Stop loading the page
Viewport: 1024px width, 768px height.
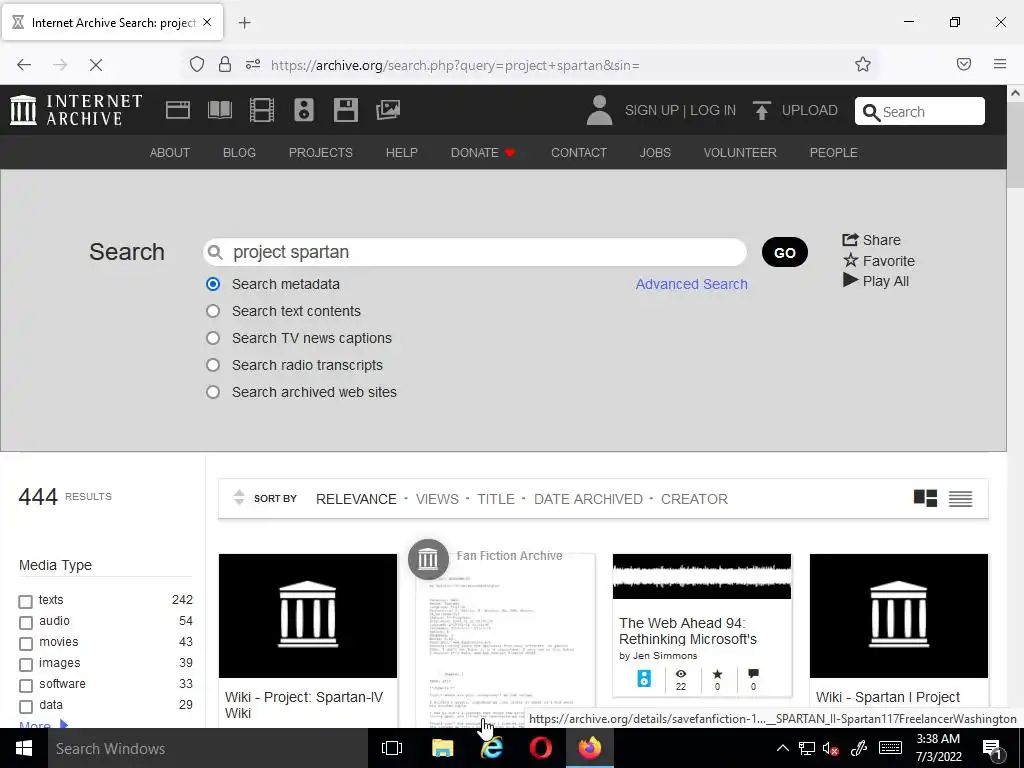(x=96, y=65)
